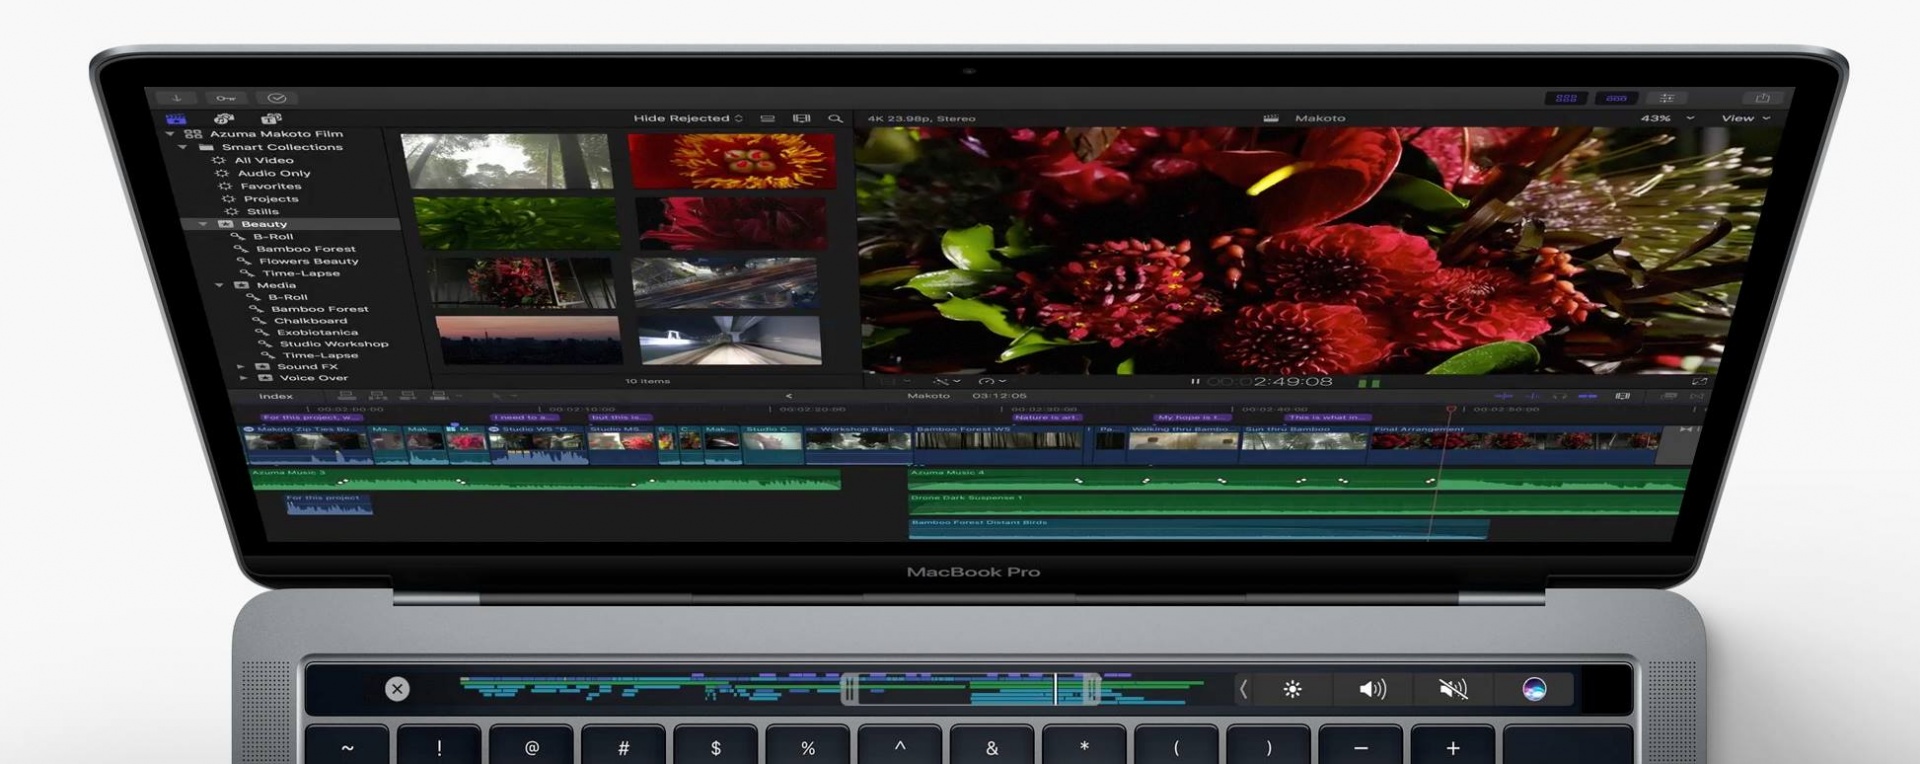The image size is (1920, 764).
Task: Open the viewer View menu
Action: coord(1745,118)
